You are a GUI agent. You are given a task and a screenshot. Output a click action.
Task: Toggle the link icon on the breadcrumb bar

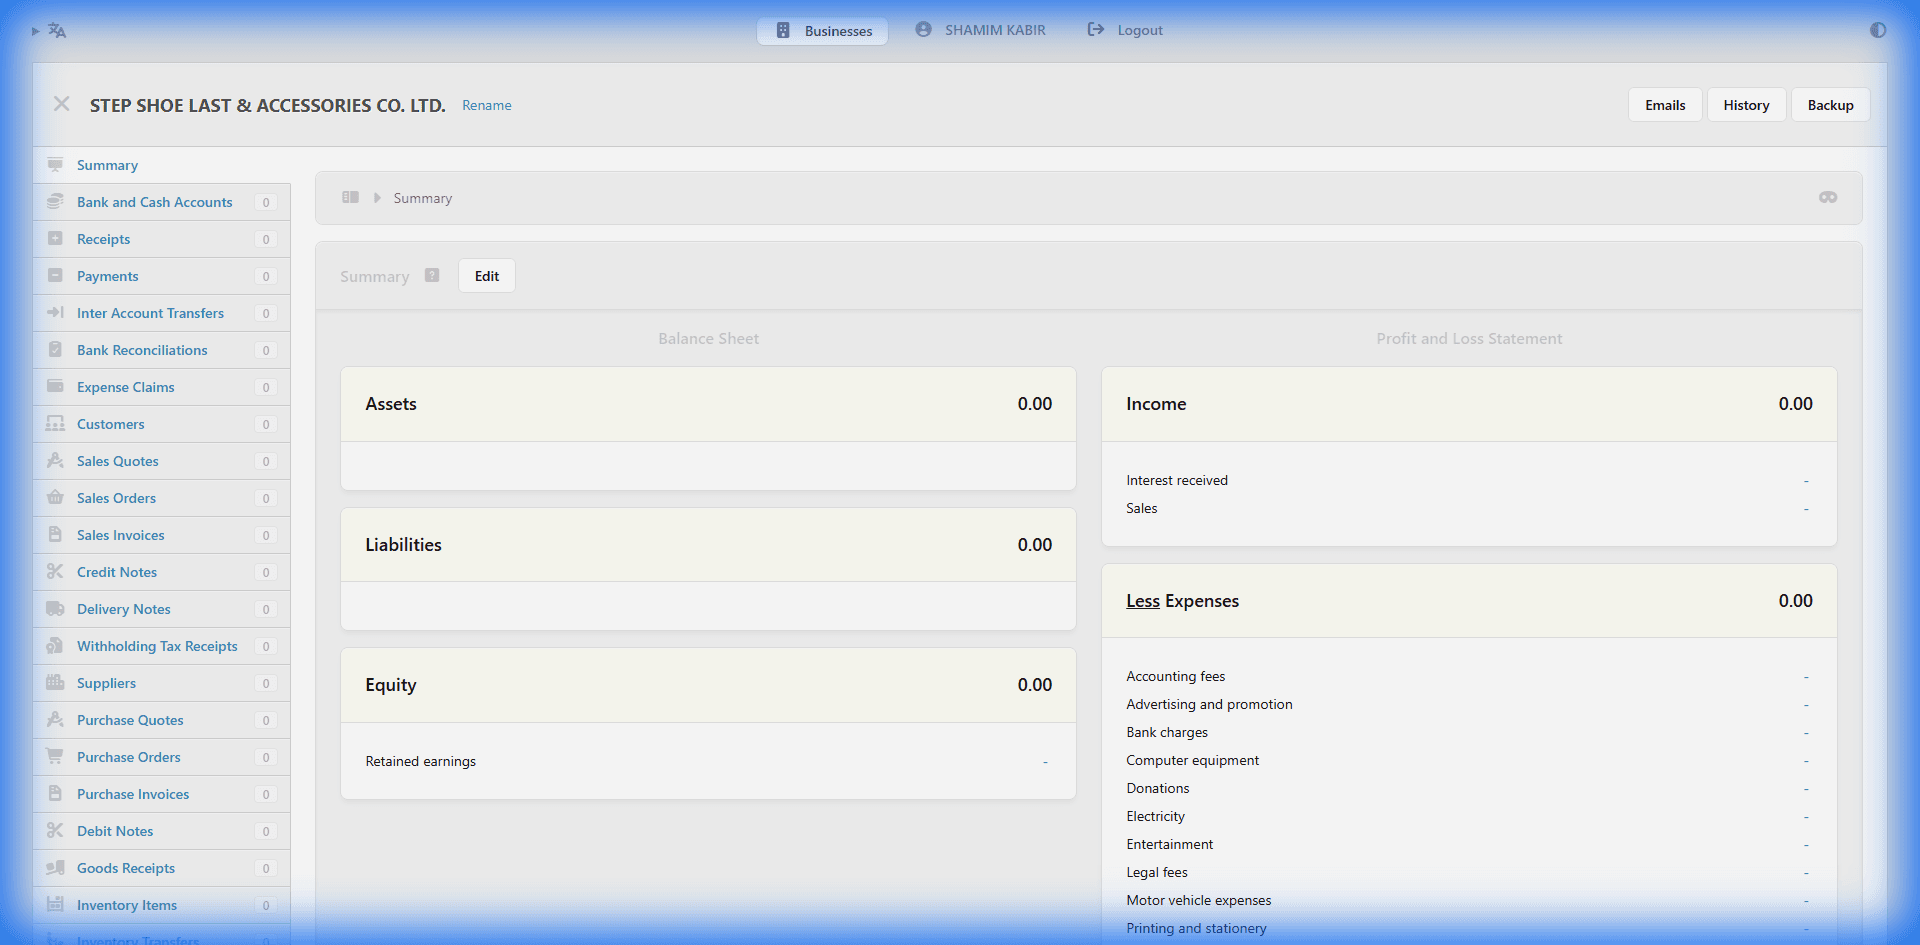1828,197
